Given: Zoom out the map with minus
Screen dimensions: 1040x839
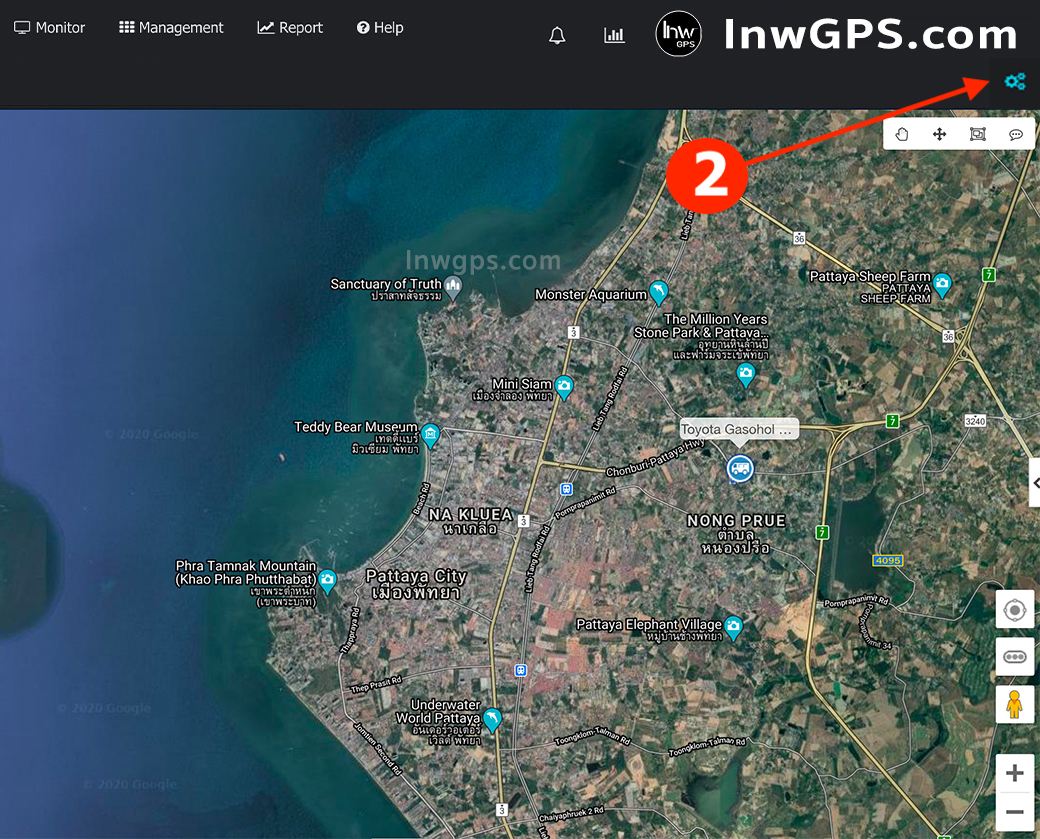Looking at the screenshot, I should [1015, 811].
